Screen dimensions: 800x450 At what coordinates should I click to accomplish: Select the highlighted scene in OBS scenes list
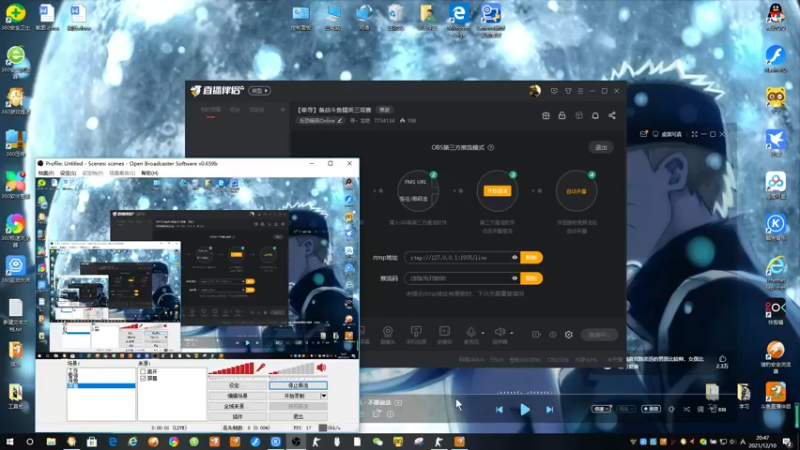pos(101,386)
